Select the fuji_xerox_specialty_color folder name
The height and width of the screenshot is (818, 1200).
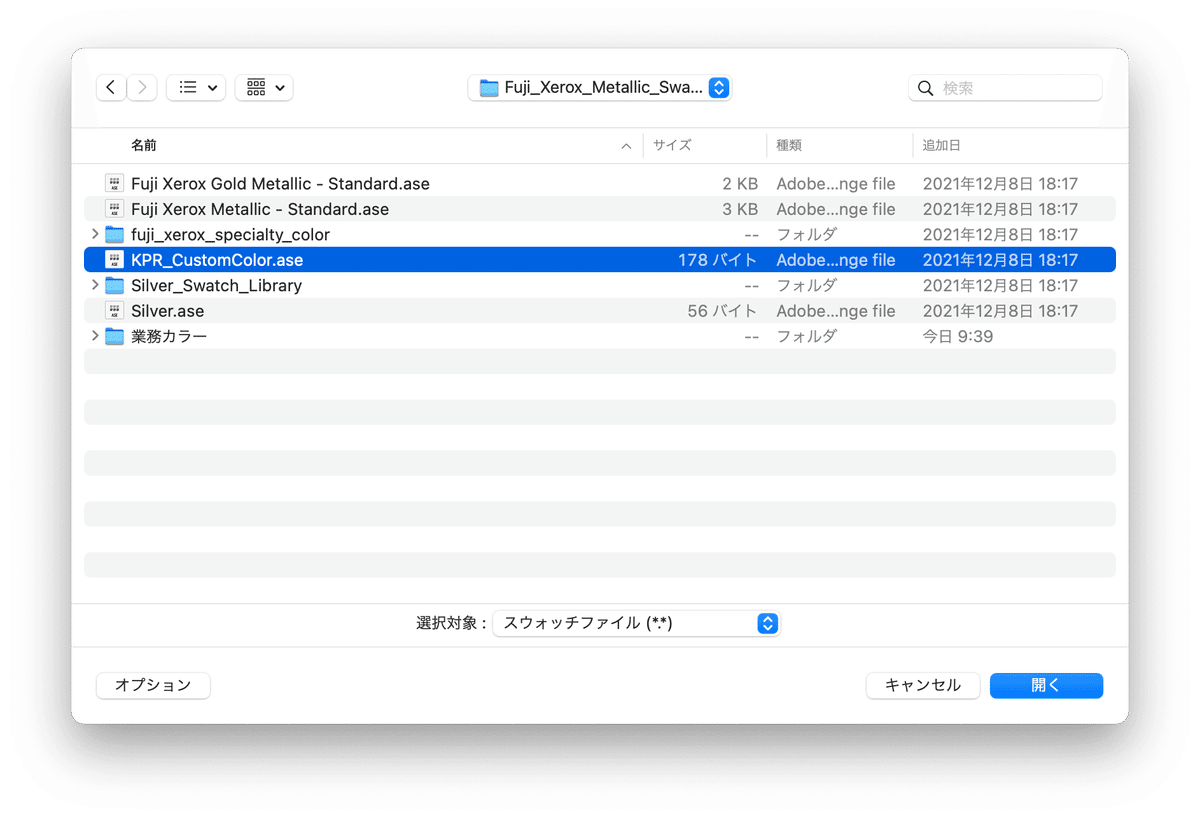click(230, 235)
